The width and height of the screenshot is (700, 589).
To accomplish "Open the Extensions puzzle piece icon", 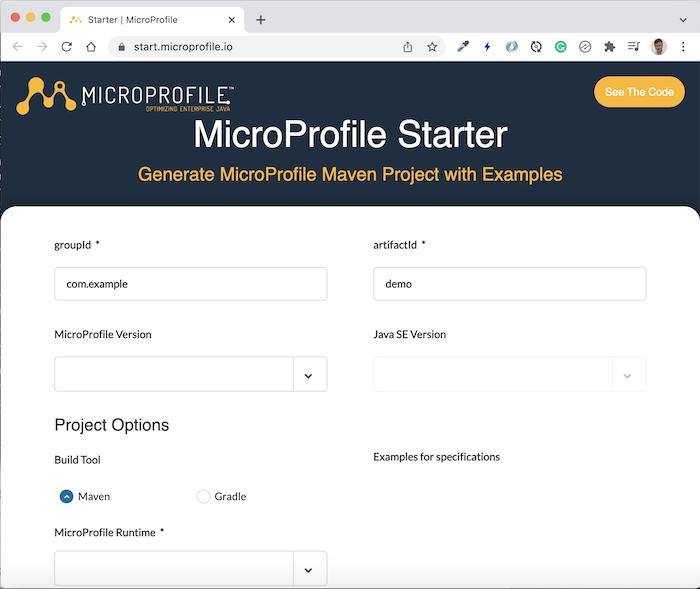I will (x=609, y=46).
